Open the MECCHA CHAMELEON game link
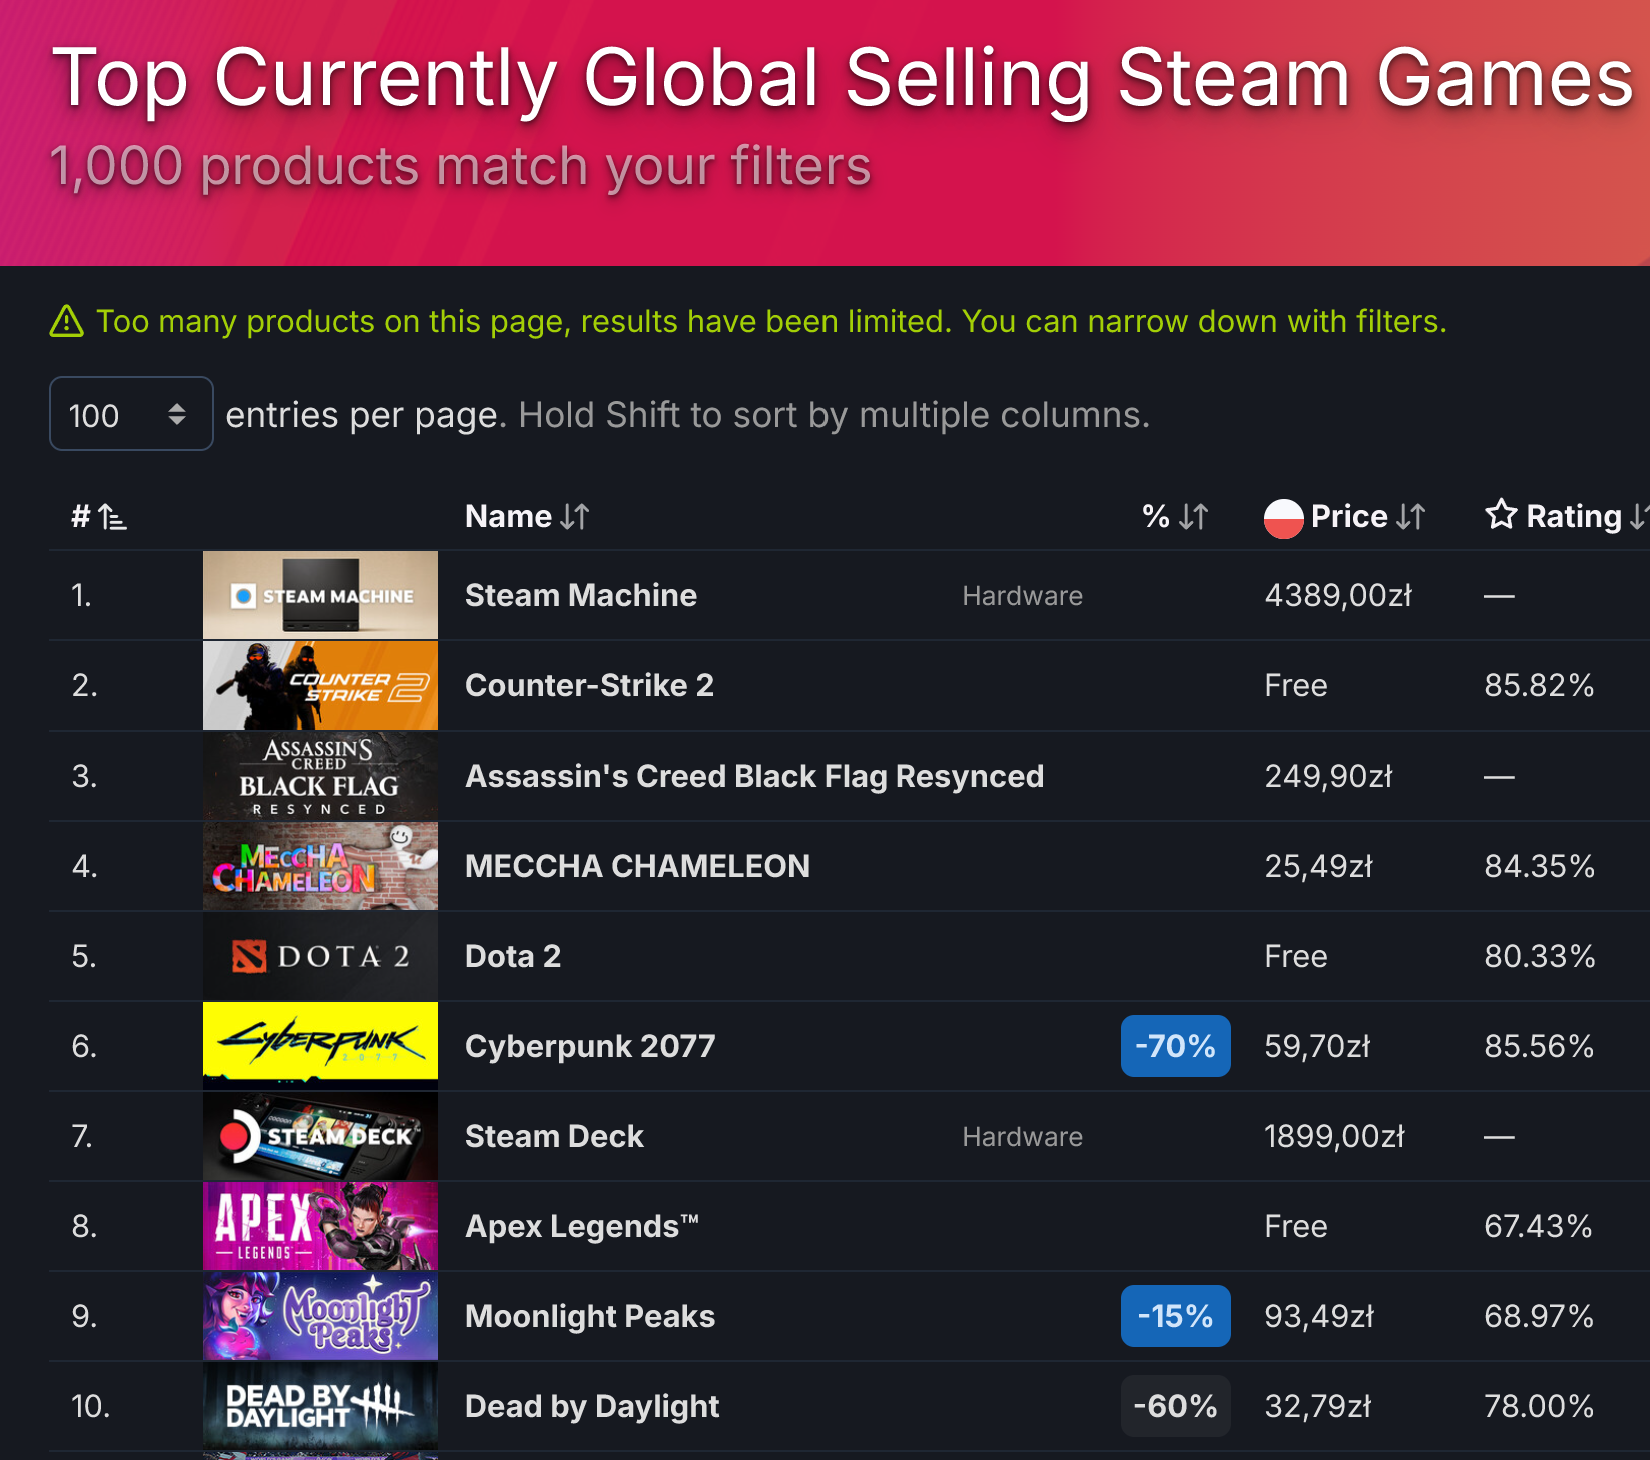 [637, 866]
